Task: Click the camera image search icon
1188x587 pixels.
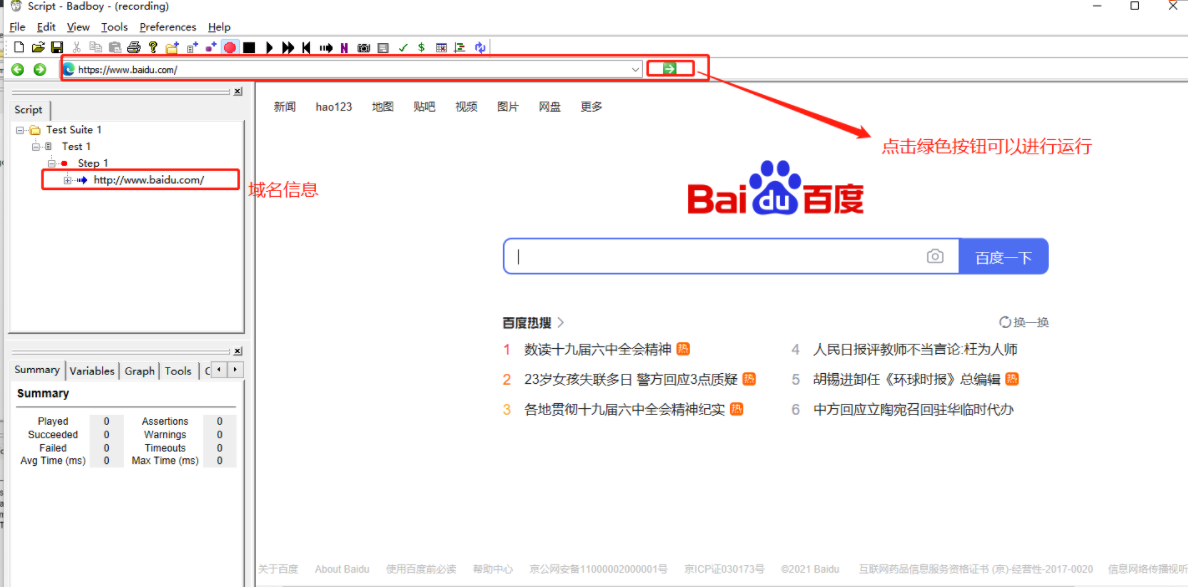Action: 935,257
